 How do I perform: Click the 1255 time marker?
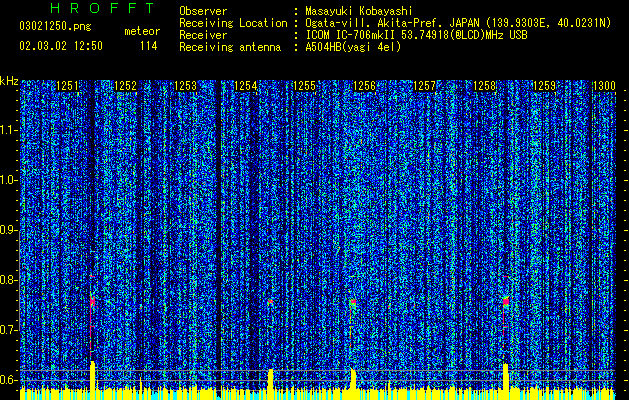(305, 86)
